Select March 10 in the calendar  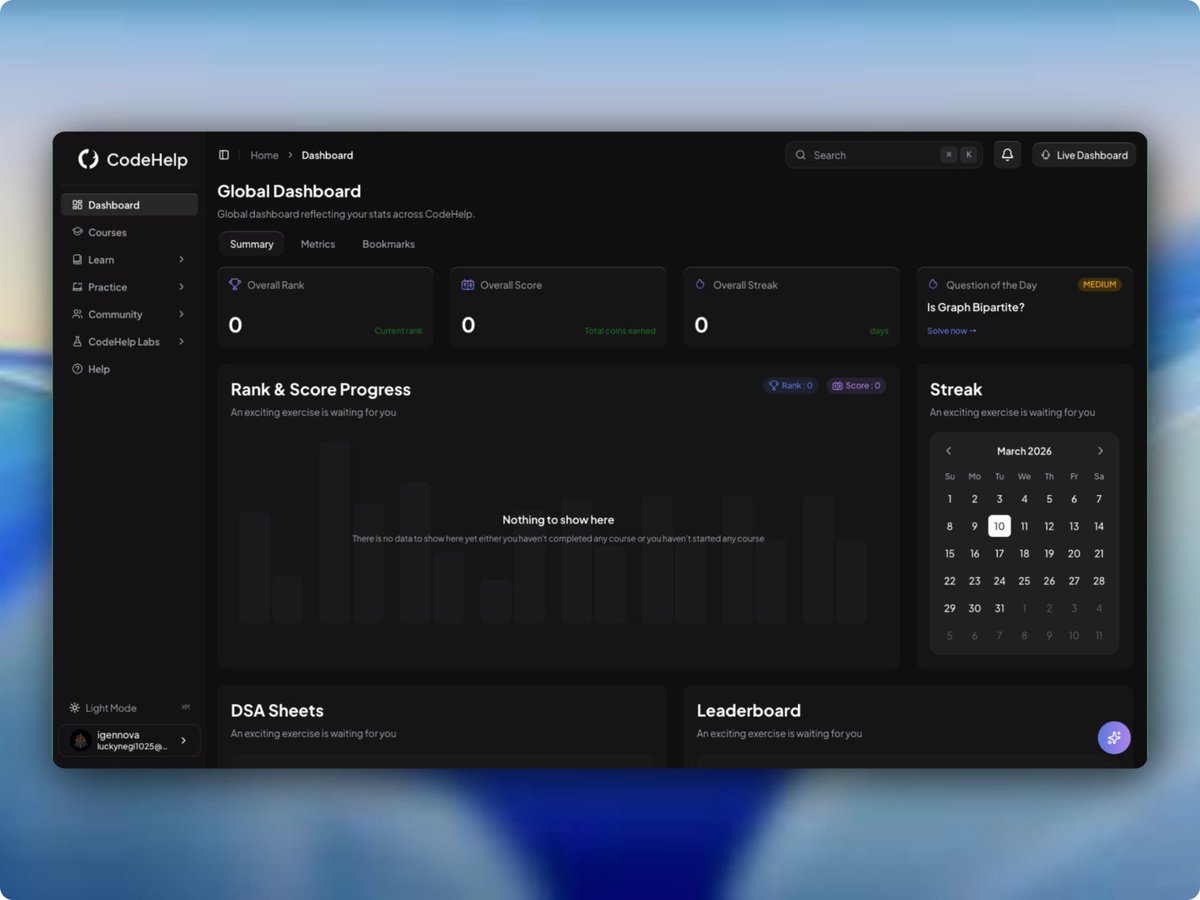tap(999, 526)
